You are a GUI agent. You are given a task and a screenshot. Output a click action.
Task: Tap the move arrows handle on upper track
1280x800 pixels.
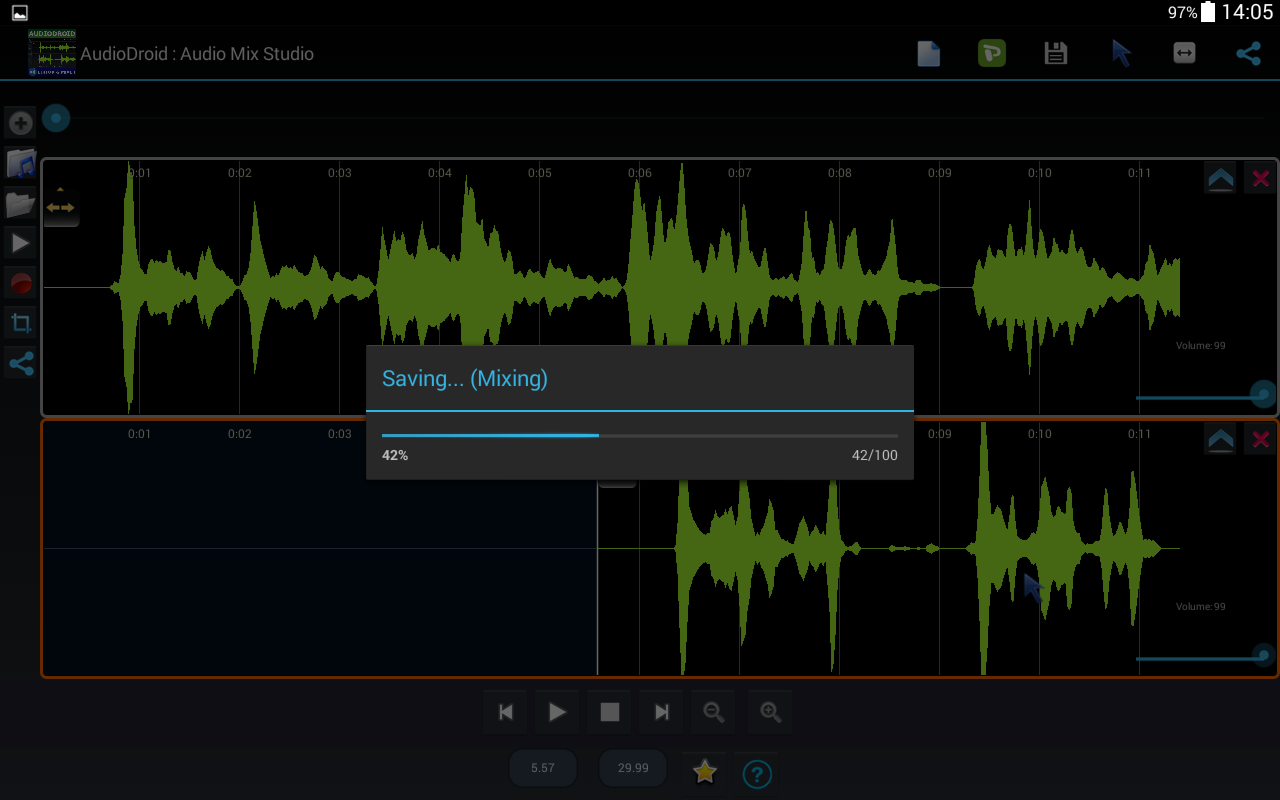point(61,206)
